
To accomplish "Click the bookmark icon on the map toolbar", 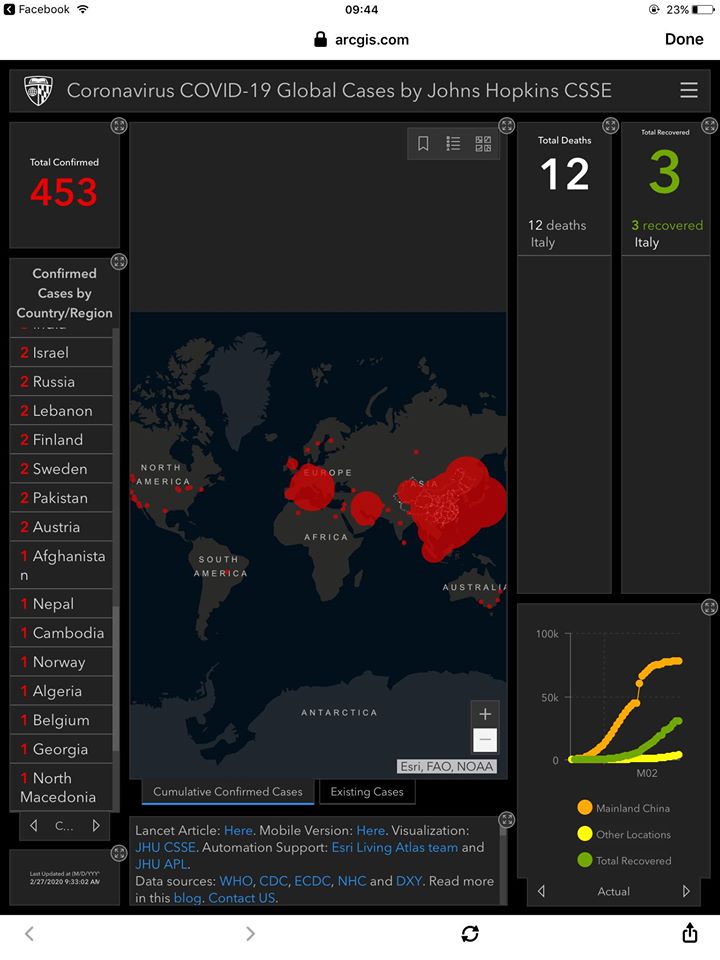I will [x=423, y=144].
